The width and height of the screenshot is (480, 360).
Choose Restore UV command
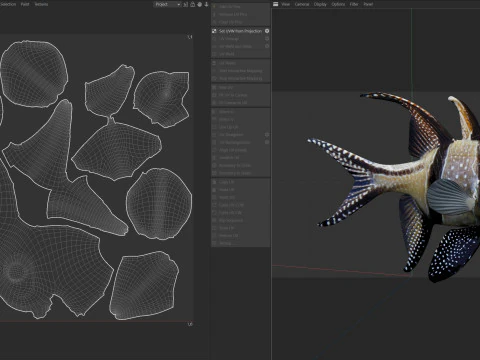click(x=240, y=236)
